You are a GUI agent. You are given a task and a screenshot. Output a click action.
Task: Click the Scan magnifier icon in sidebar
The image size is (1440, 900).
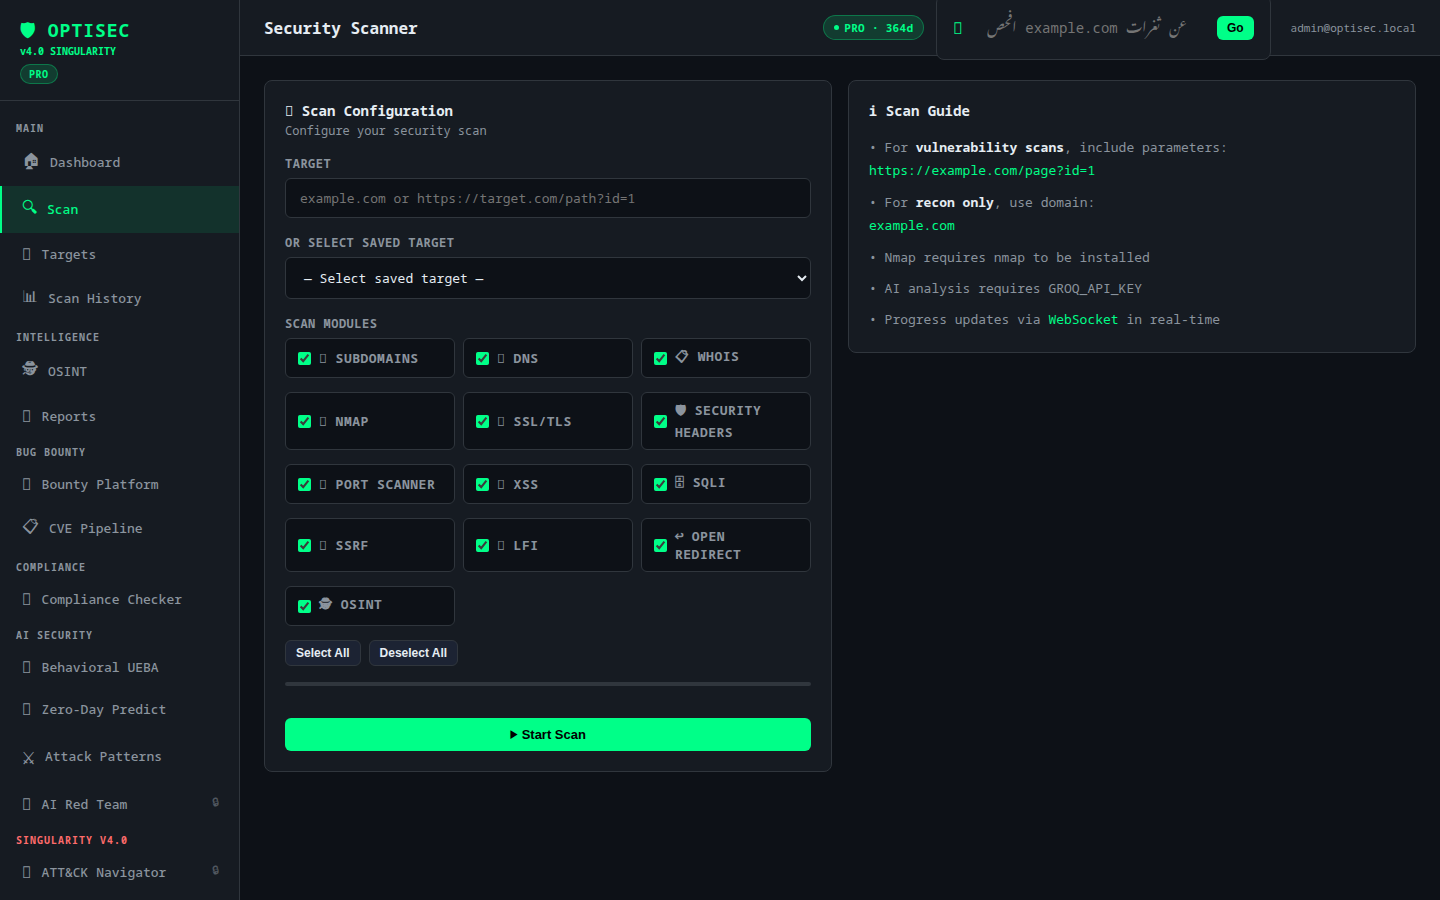click(30, 207)
